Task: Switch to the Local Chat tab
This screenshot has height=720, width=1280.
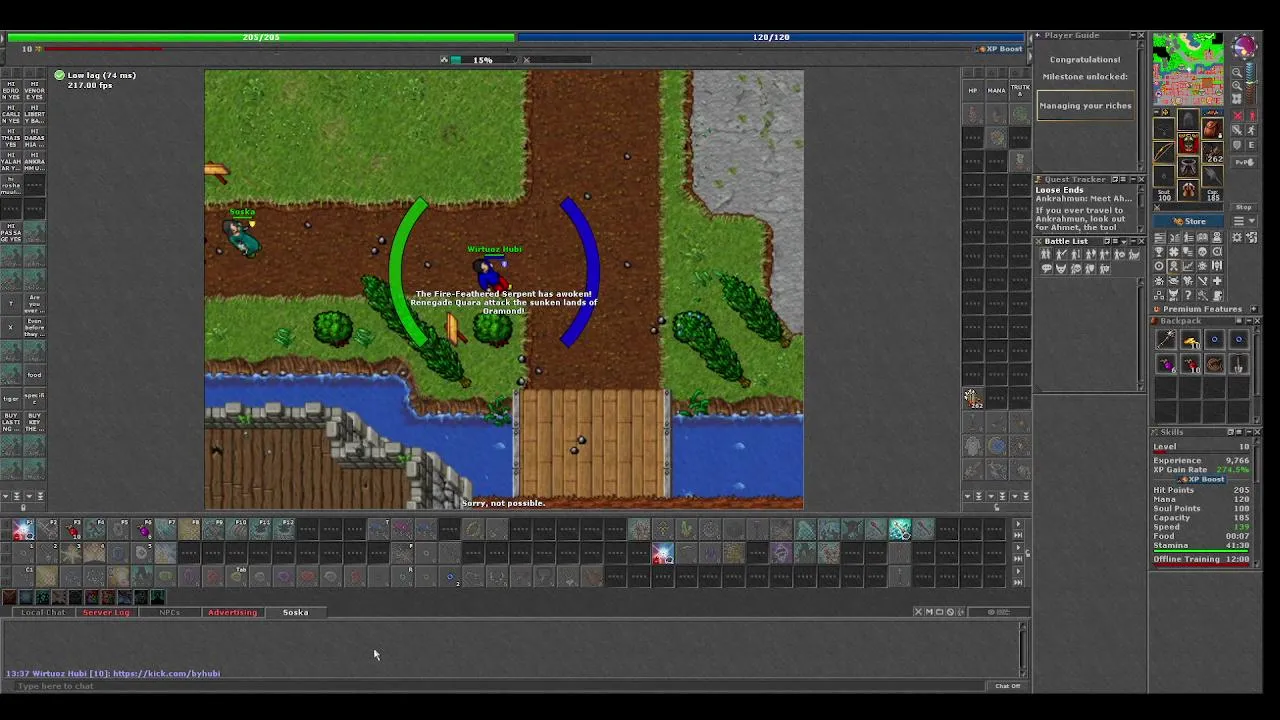Action: tap(43, 612)
